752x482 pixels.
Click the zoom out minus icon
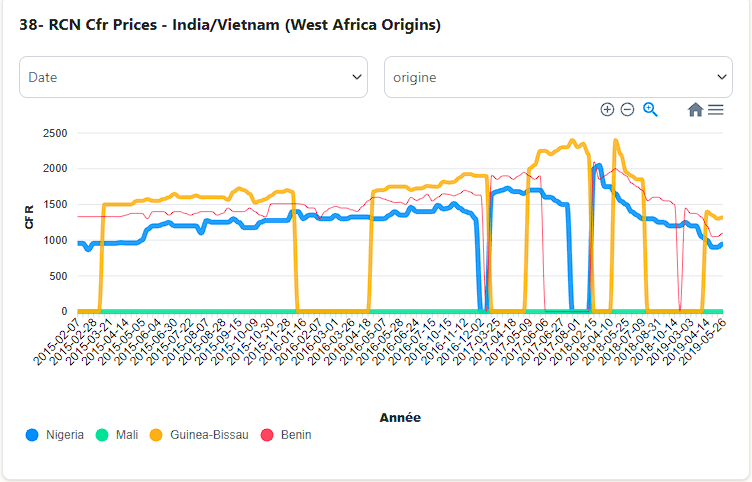point(627,110)
